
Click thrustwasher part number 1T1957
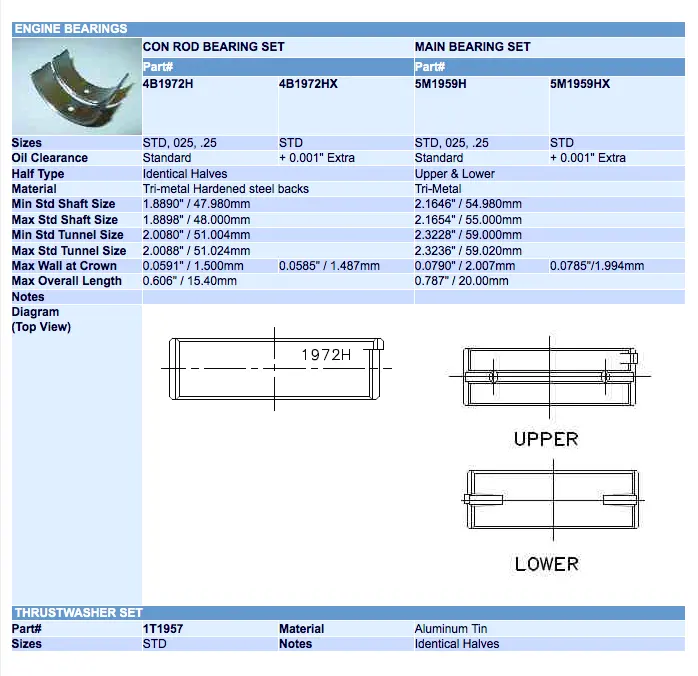(x=163, y=629)
